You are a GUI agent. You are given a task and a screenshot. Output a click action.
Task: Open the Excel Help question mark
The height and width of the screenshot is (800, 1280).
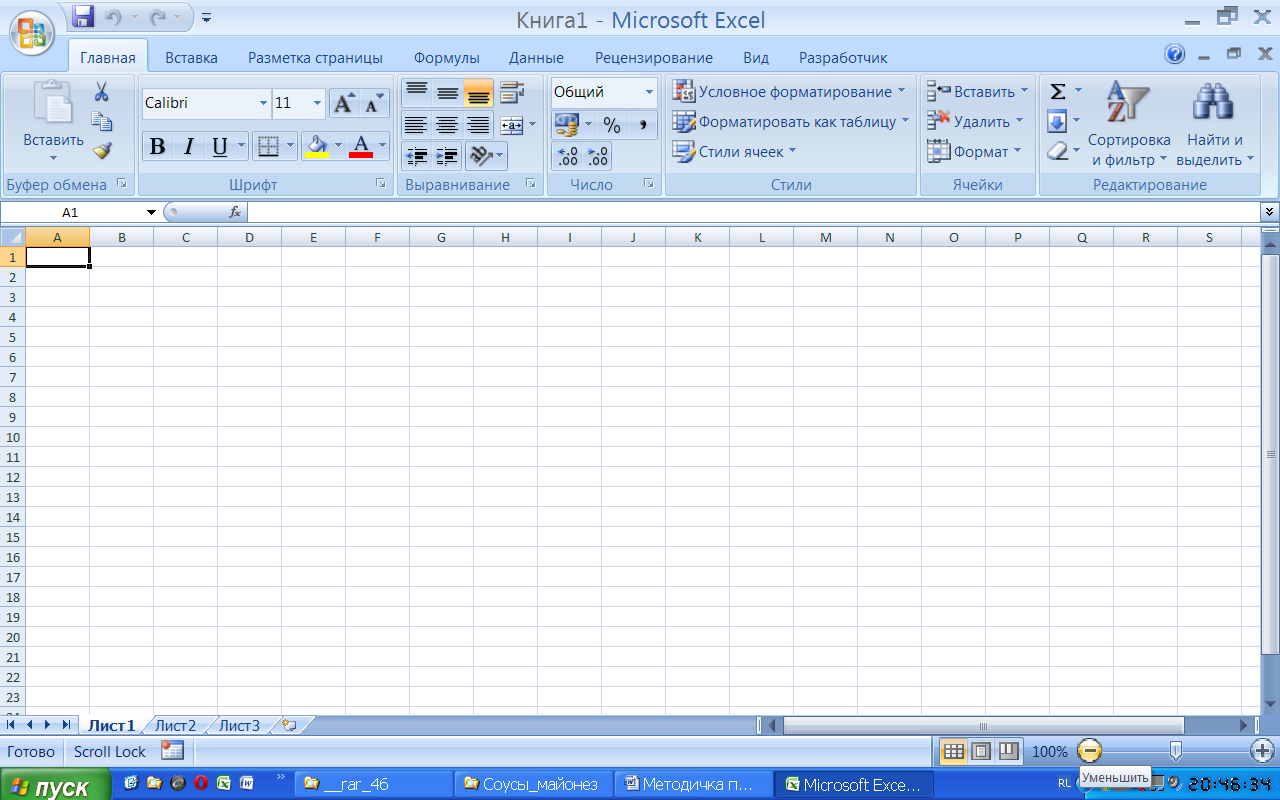point(1175,53)
